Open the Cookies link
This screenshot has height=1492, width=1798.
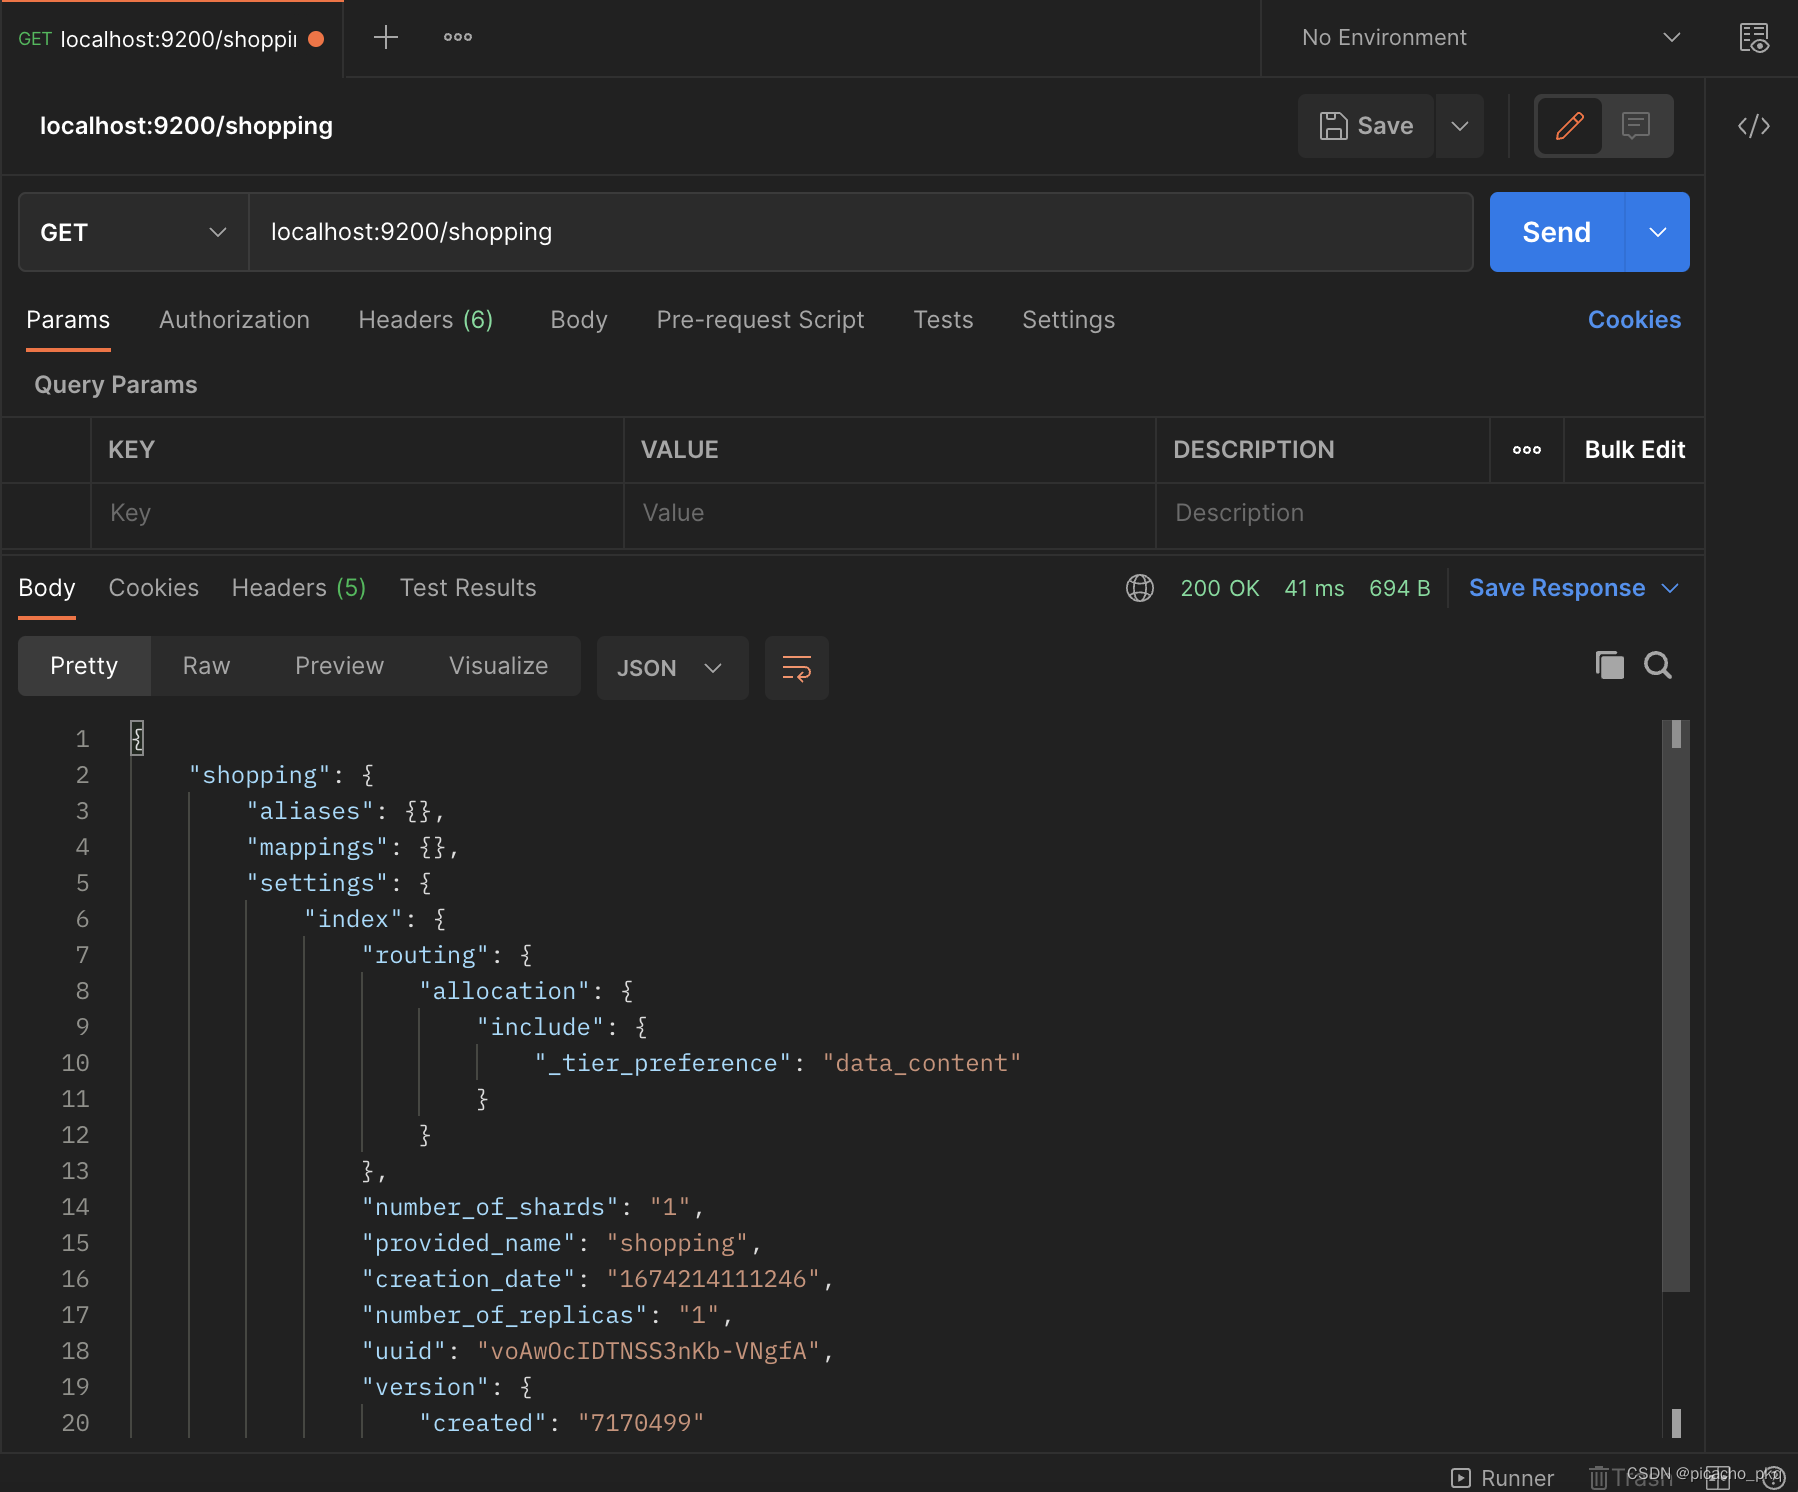1634,320
